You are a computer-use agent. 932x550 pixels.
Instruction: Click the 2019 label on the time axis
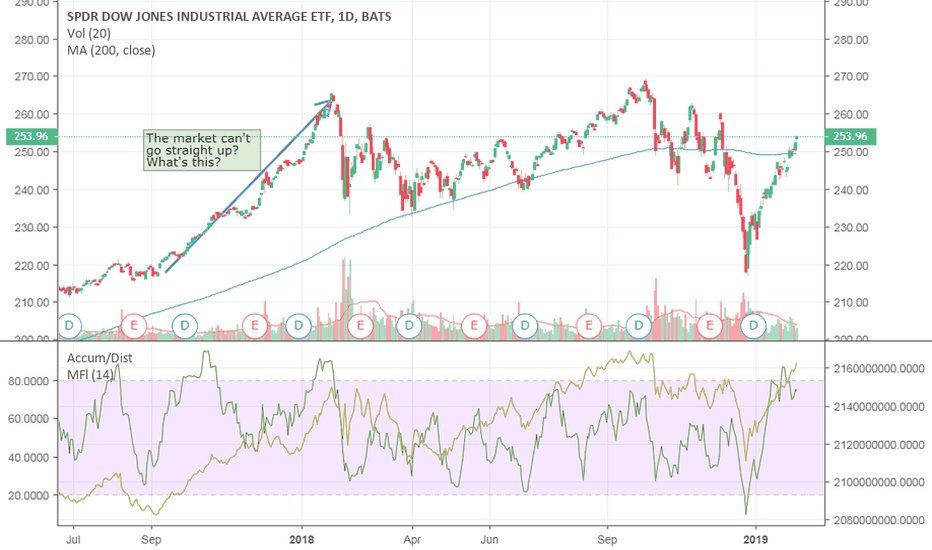[x=756, y=540]
